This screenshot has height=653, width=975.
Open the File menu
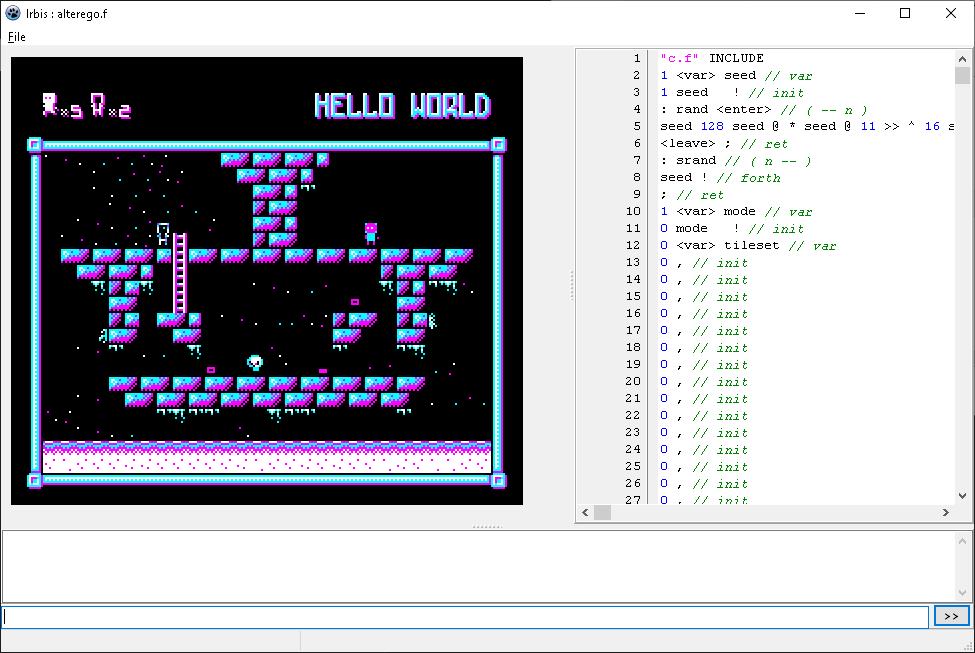(x=17, y=37)
